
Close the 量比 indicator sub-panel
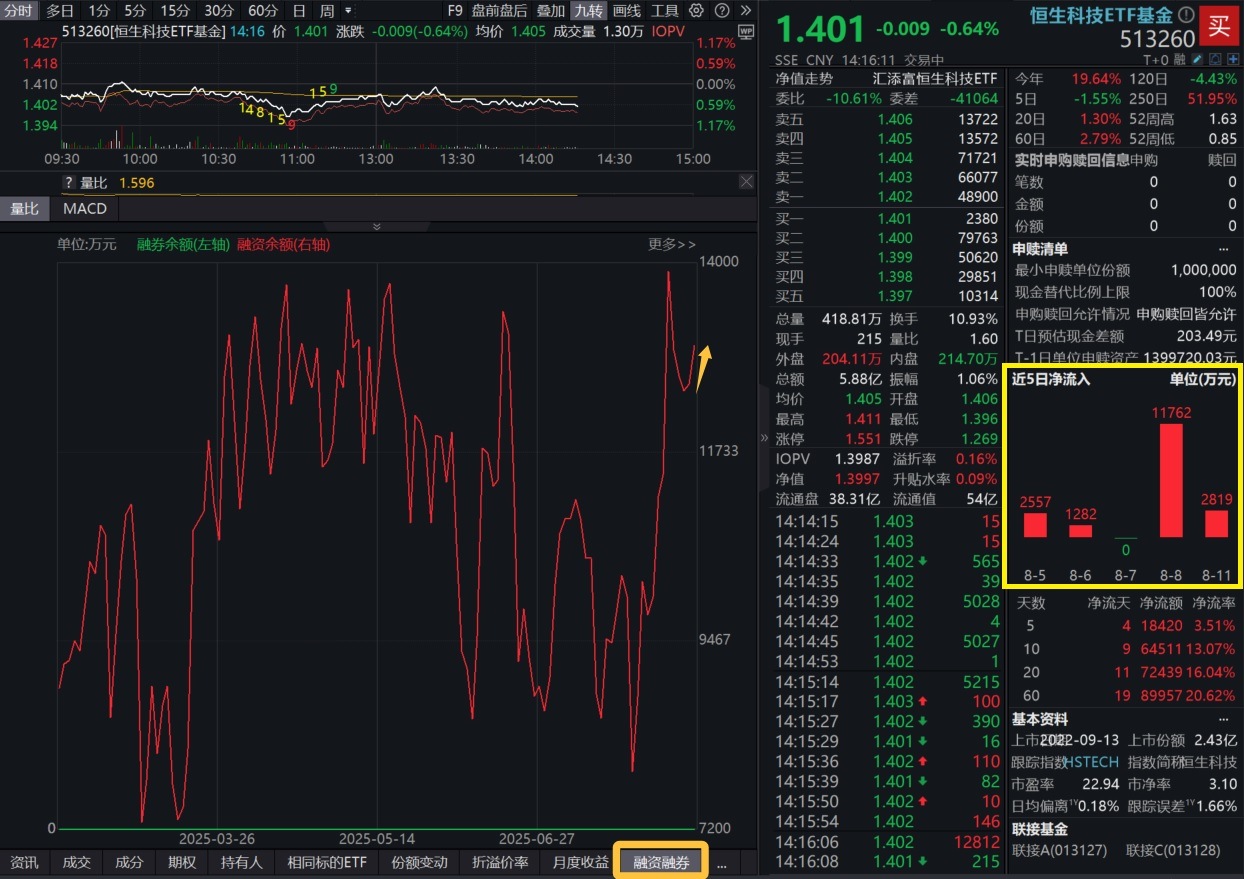pos(746,182)
